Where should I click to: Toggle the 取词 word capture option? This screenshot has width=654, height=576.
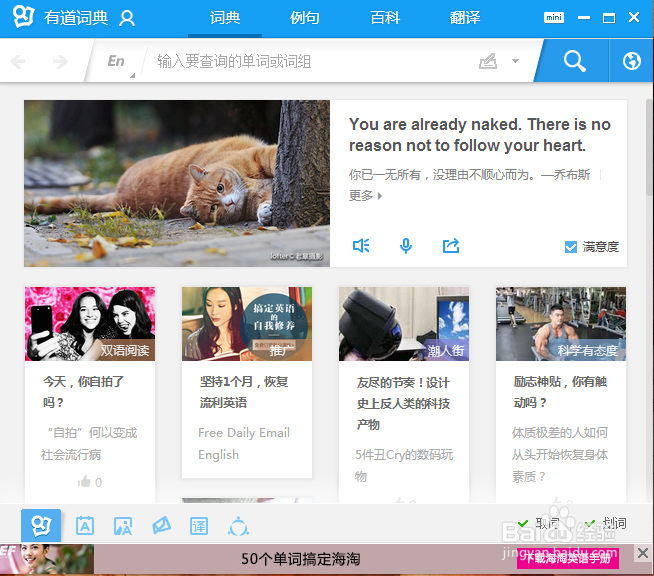538,523
